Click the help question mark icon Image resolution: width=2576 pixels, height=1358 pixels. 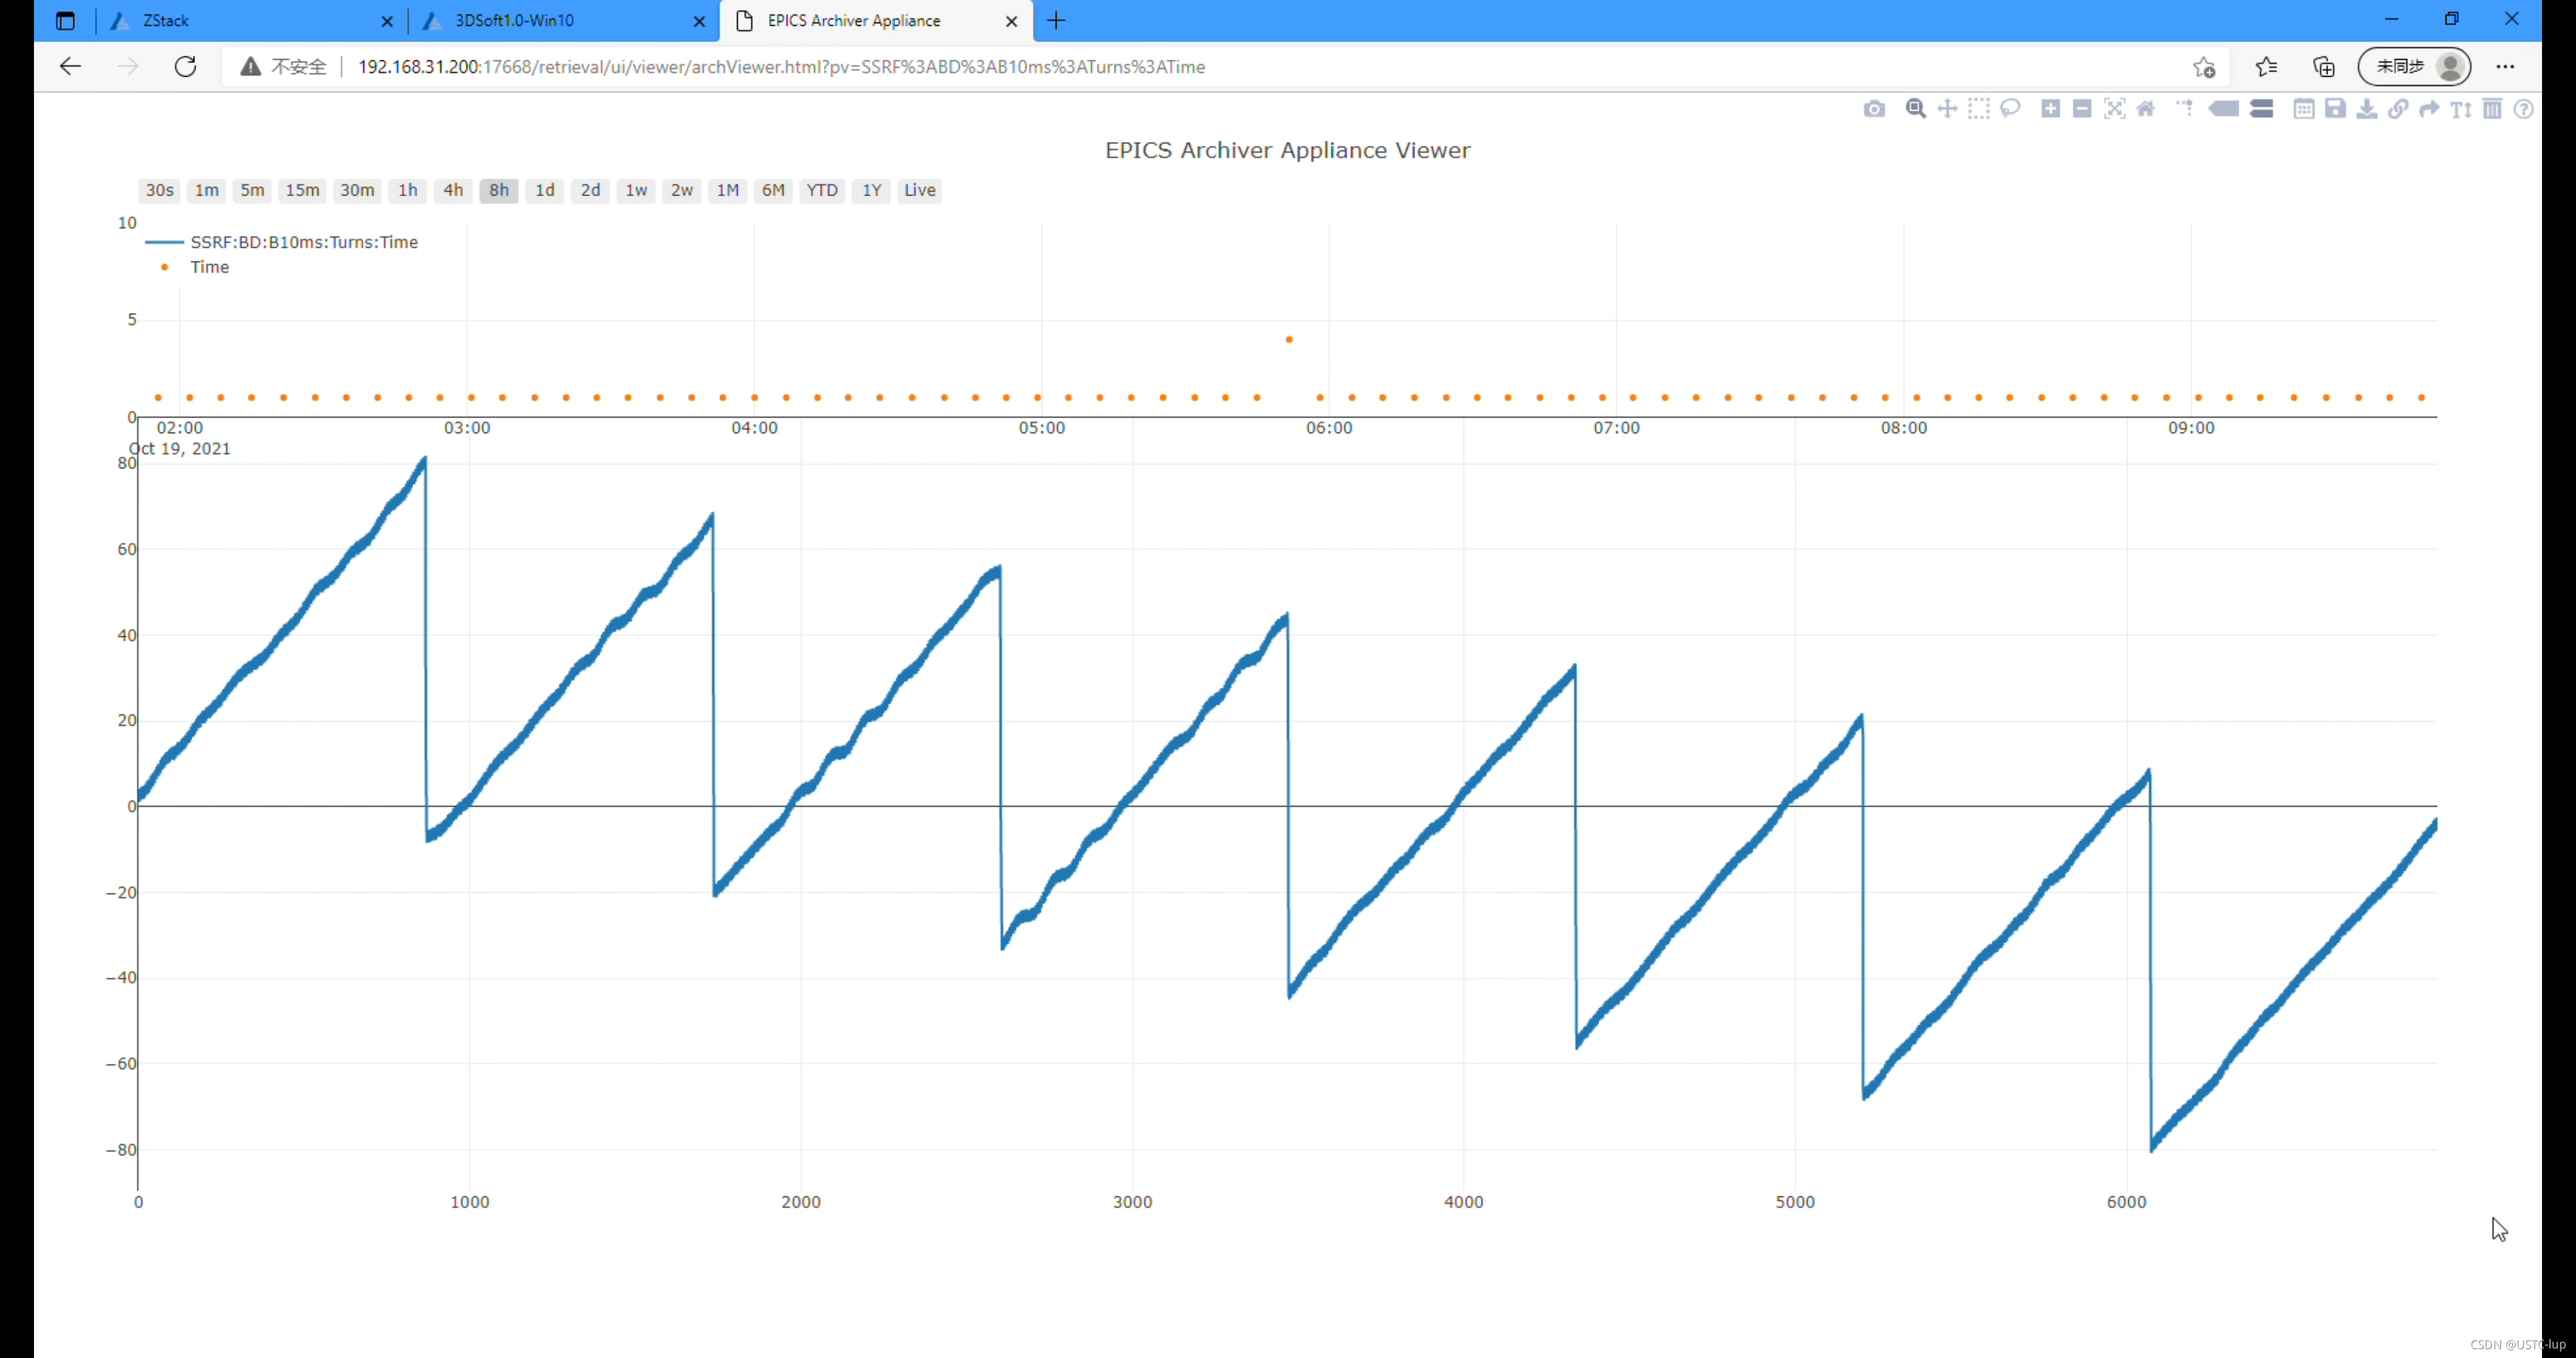(2523, 109)
